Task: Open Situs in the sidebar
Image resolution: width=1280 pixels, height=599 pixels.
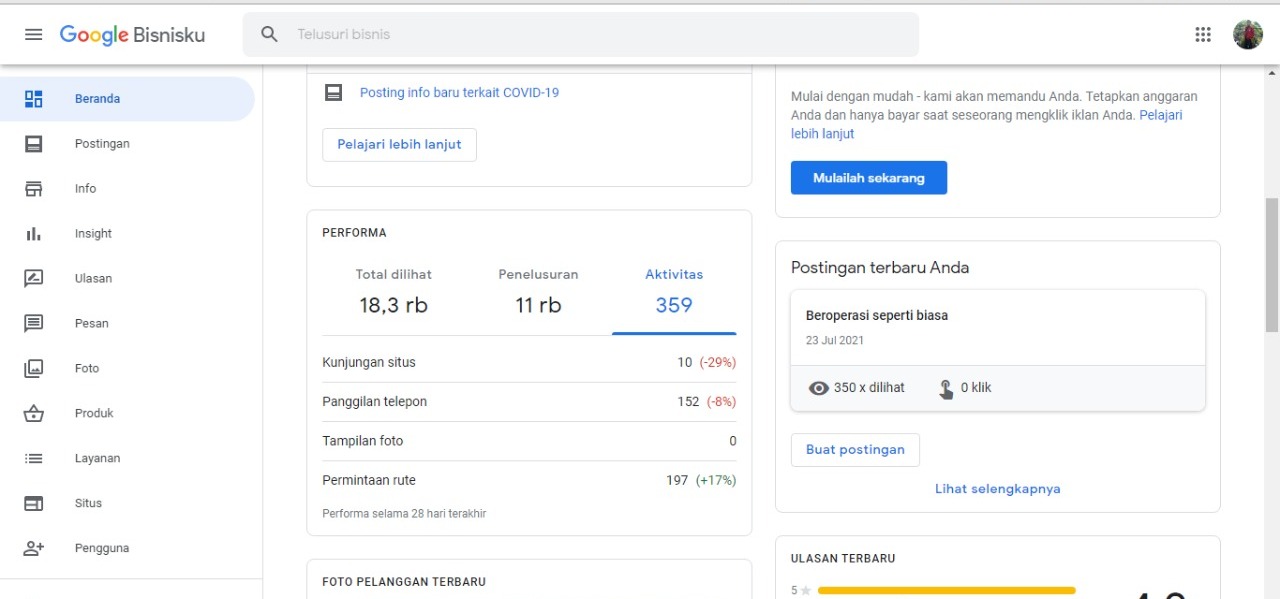Action: coord(128,504)
